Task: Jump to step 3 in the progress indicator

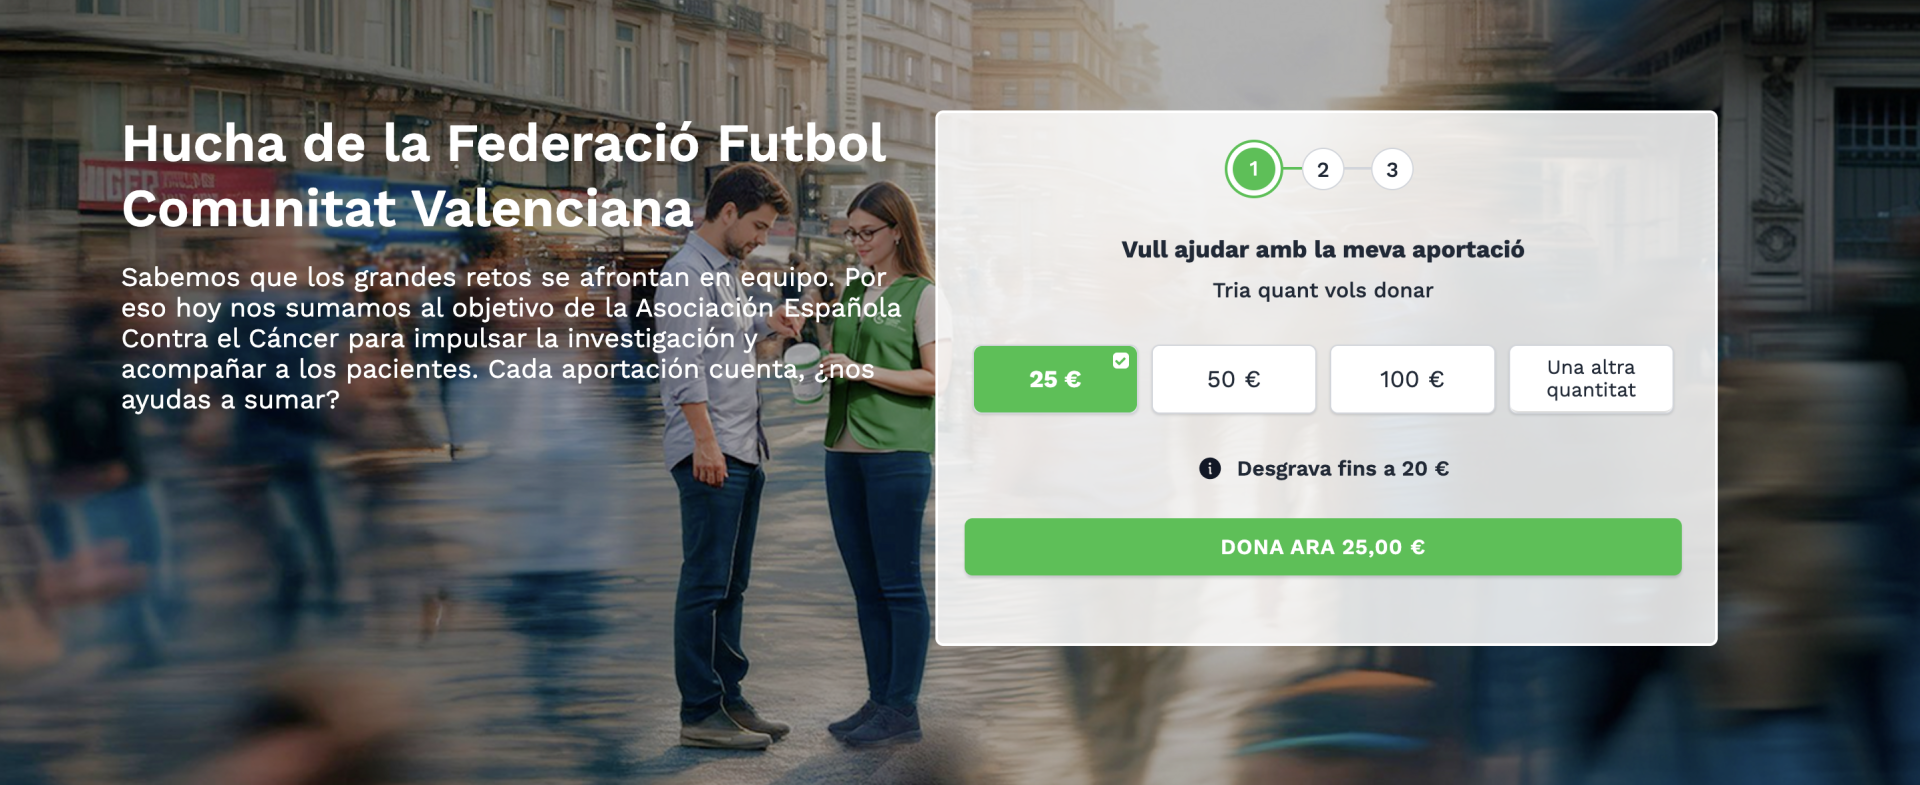Action: coord(1392,170)
